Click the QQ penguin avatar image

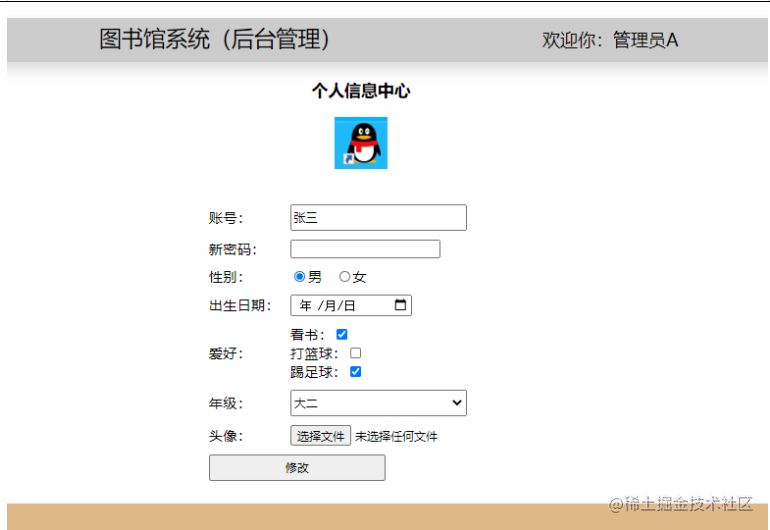coord(361,143)
